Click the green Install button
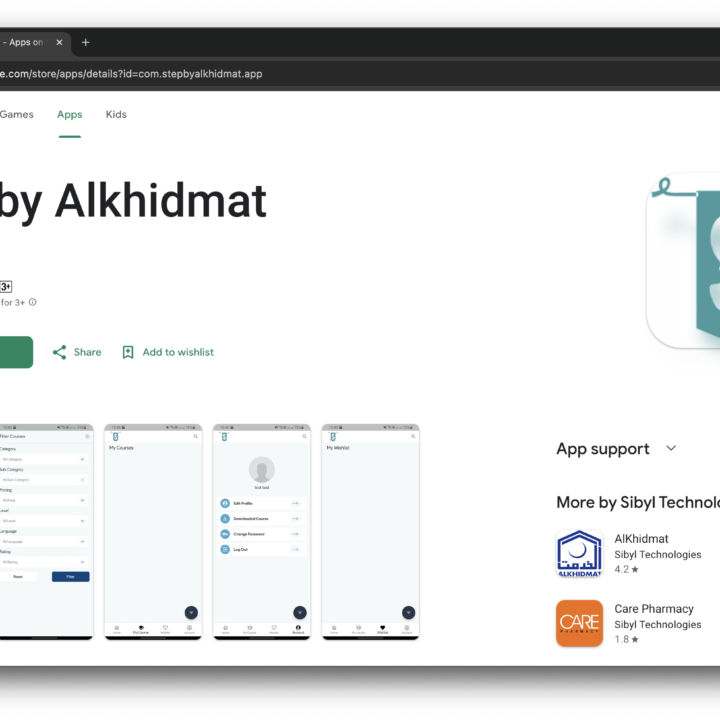This screenshot has width=720, height=720. click(16, 352)
